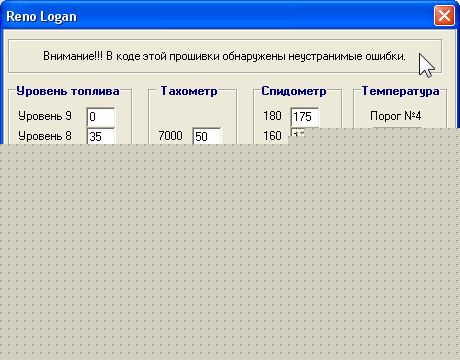
Task: Select the 160 speedometer label
Action: (272, 136)
